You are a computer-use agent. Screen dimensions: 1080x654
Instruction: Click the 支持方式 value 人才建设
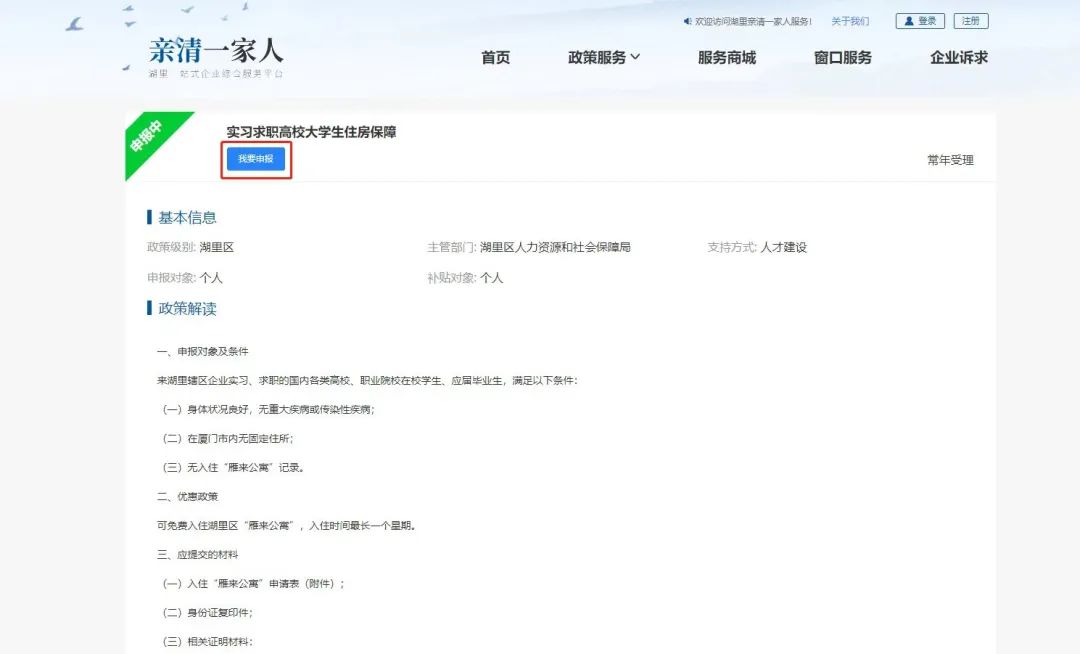click(x=783, y=247)
